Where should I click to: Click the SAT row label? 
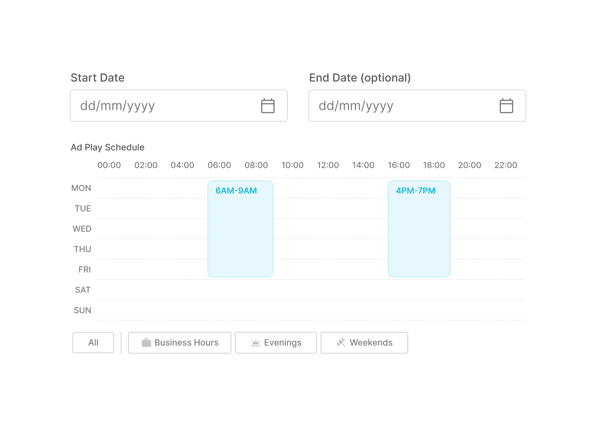pyautogui.click(x=82, y=290)
